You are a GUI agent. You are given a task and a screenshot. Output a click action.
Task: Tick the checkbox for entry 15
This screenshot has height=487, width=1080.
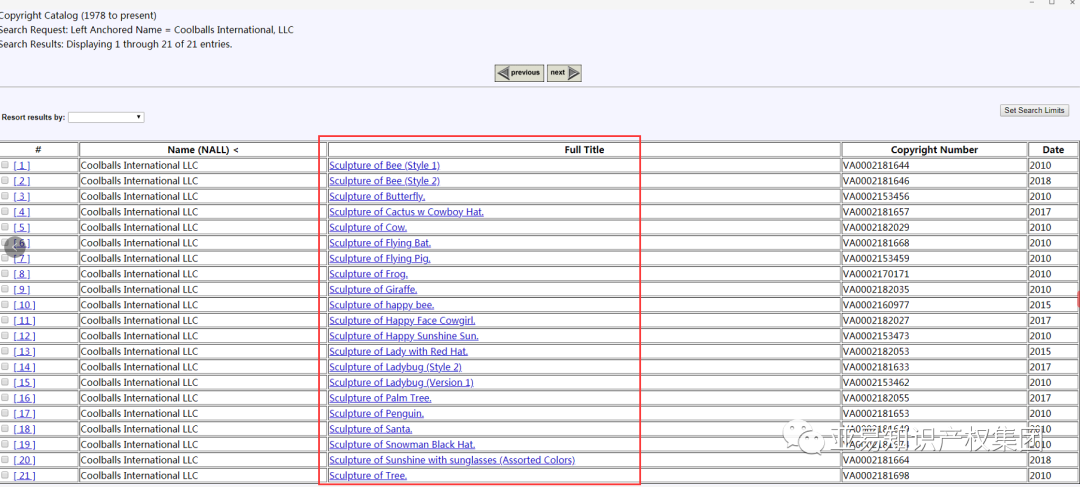[6, 382]
